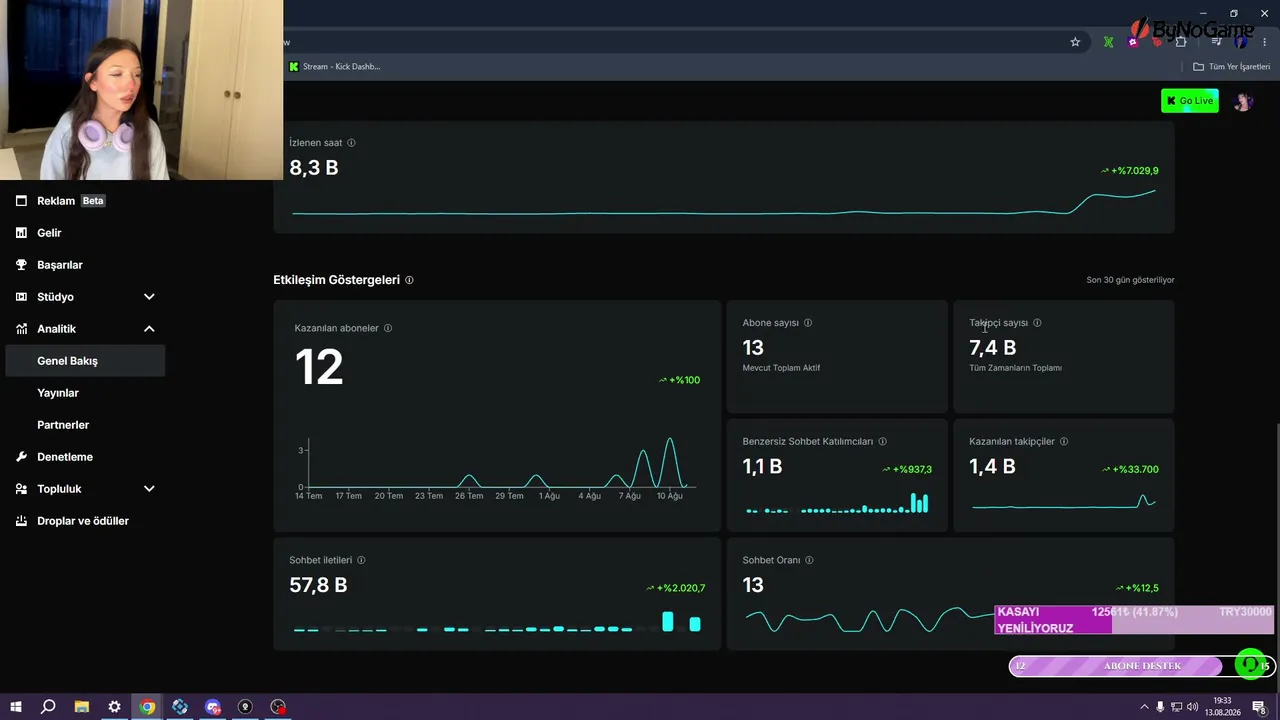Show hidden system tray icons
The width and height of the screenshot is (1280, 720).
click(1144, 707)
